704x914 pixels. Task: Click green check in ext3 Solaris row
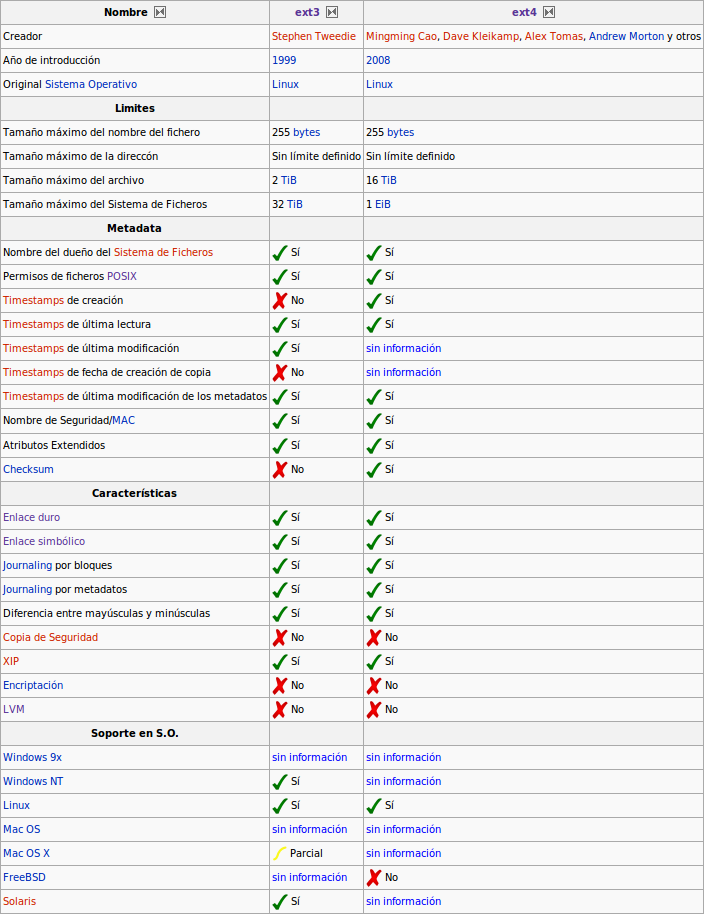(280, 901)
